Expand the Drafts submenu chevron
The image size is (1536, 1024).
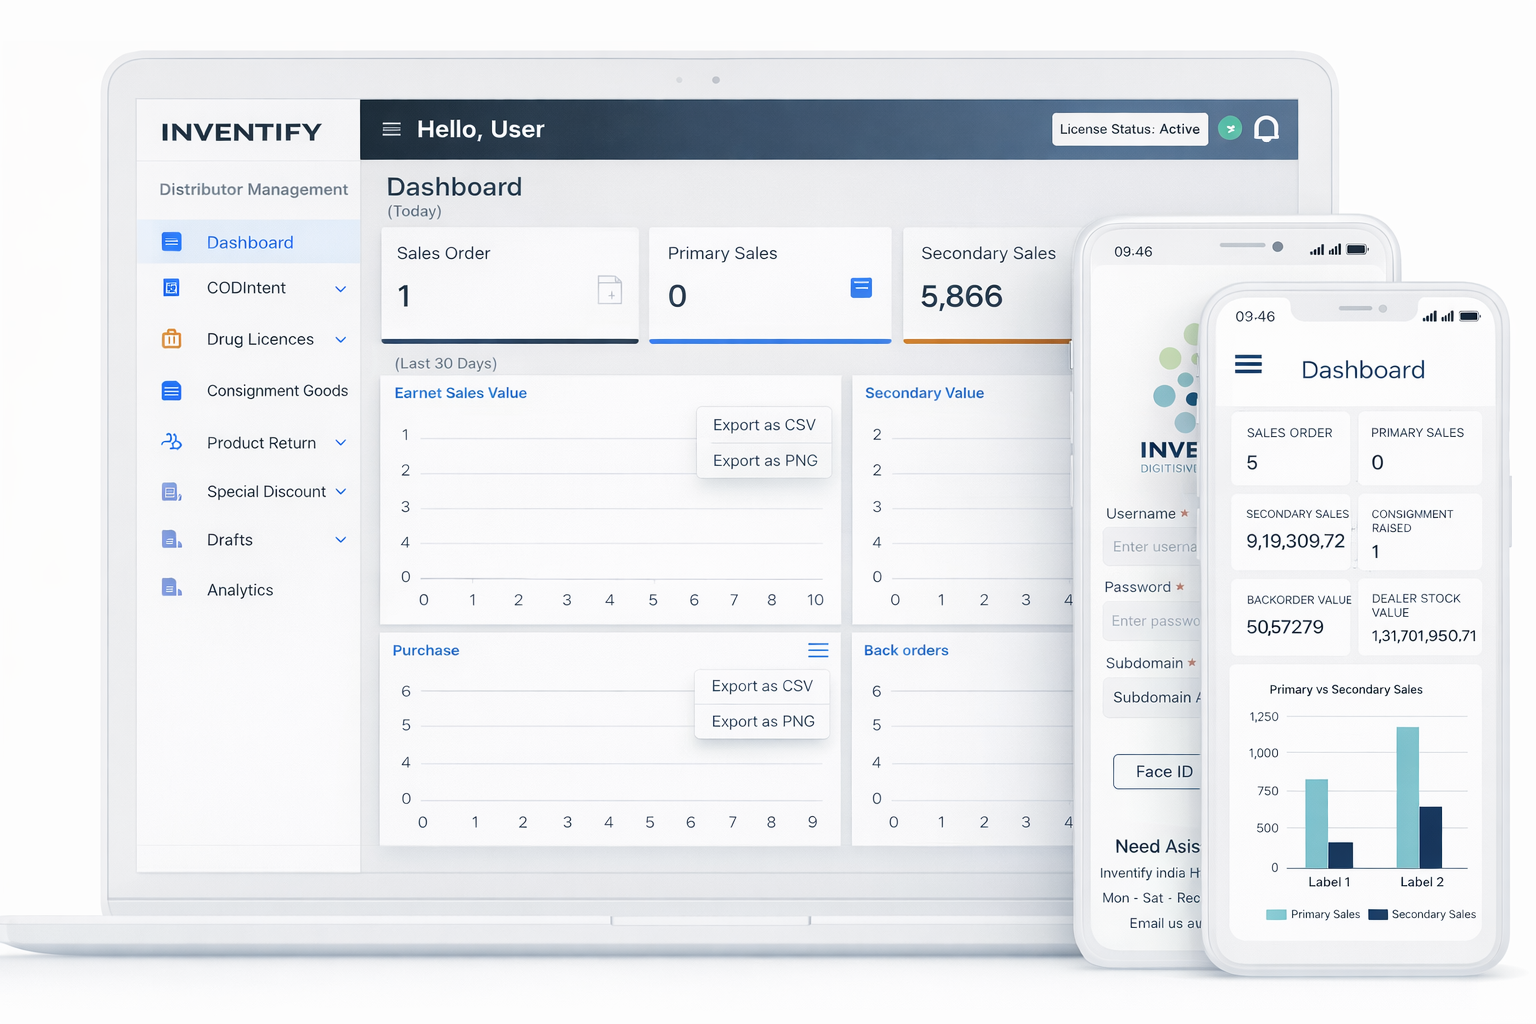(340, 540)
